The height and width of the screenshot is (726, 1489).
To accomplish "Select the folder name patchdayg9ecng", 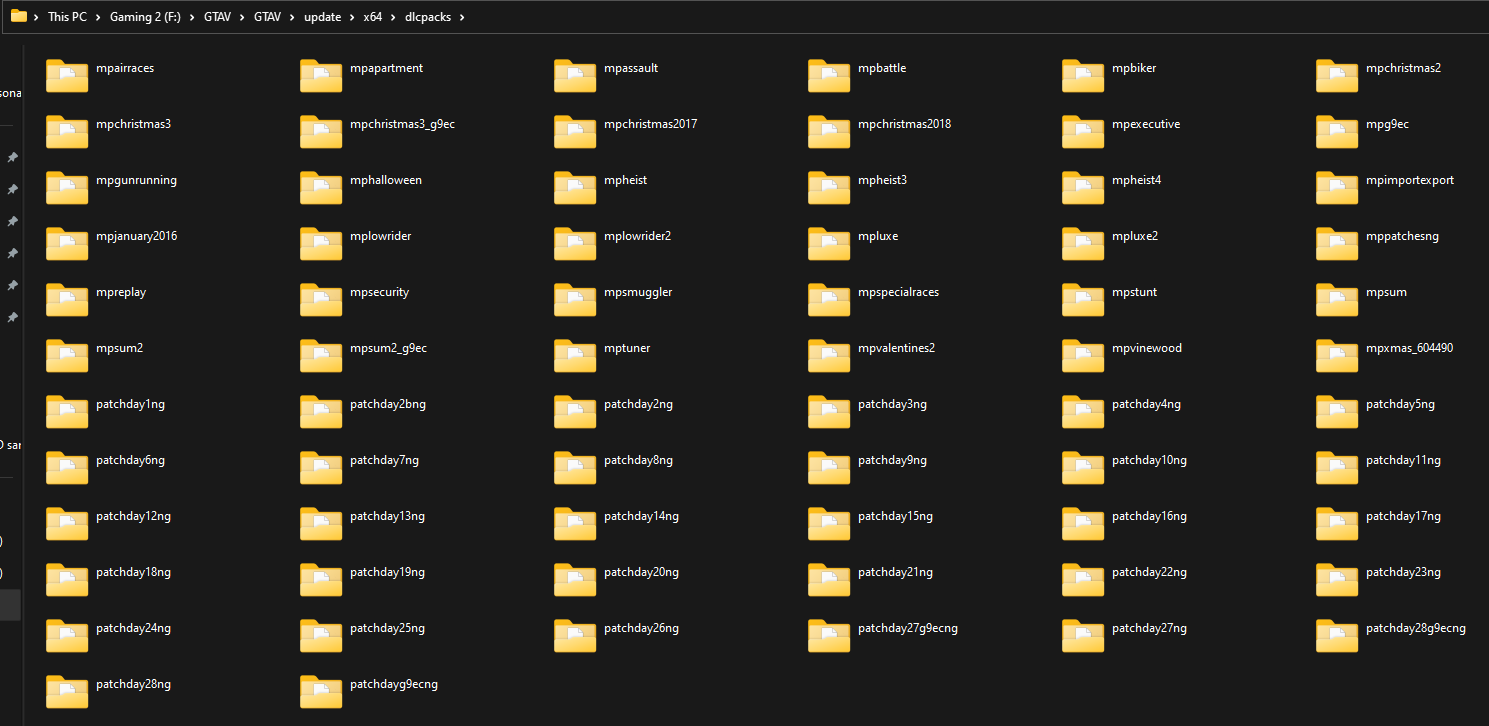I will 394,684.
